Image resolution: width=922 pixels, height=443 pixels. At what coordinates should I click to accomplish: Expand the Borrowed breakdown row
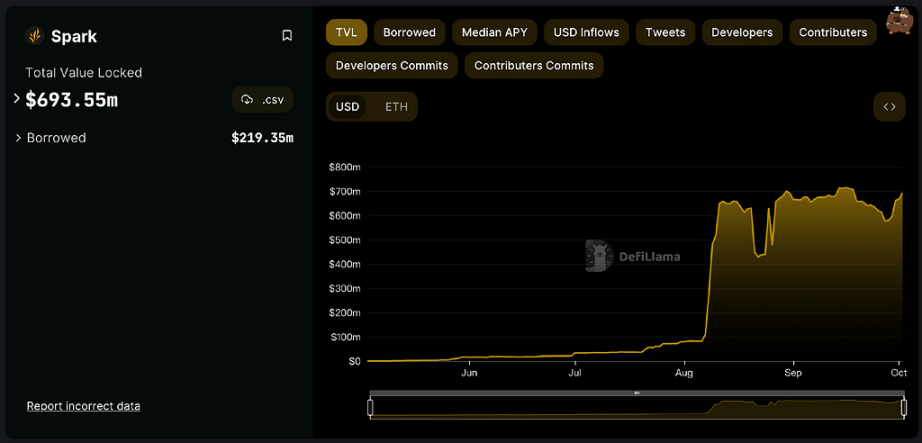click(19, 138)
